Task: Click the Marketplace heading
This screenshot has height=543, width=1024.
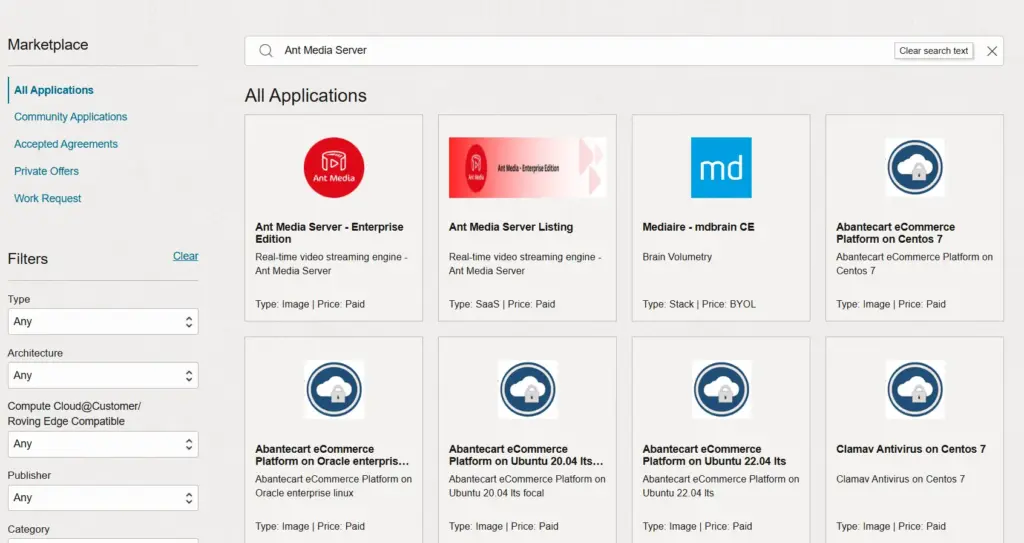Action: click(48, 44)
